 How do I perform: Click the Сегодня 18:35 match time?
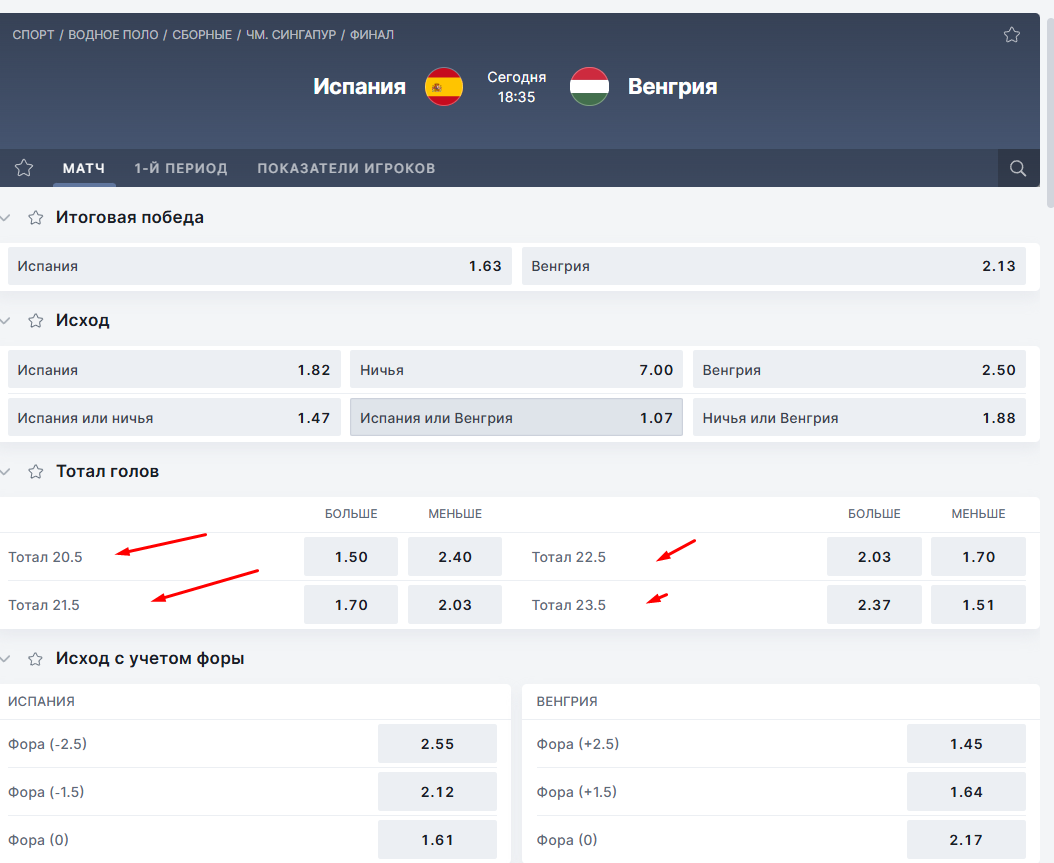click(x=516, y=87)
